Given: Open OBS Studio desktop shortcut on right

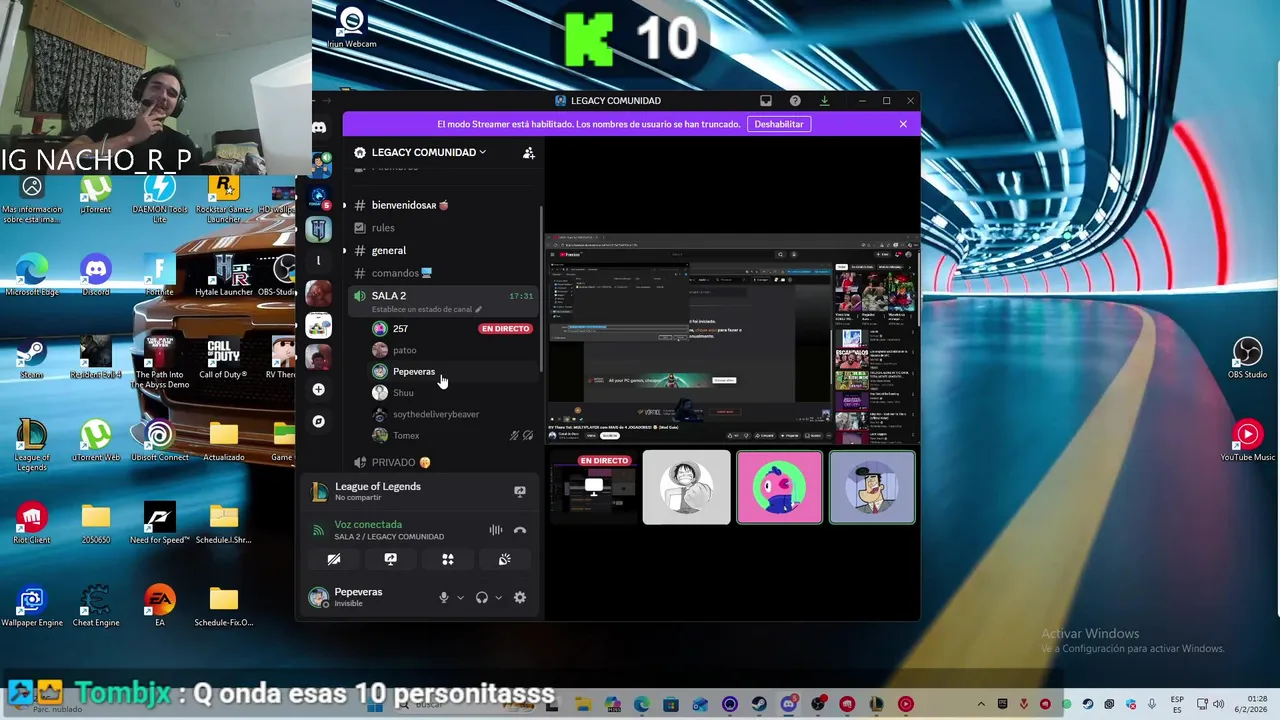Looking at the screenshot, I should point(1247,358).
